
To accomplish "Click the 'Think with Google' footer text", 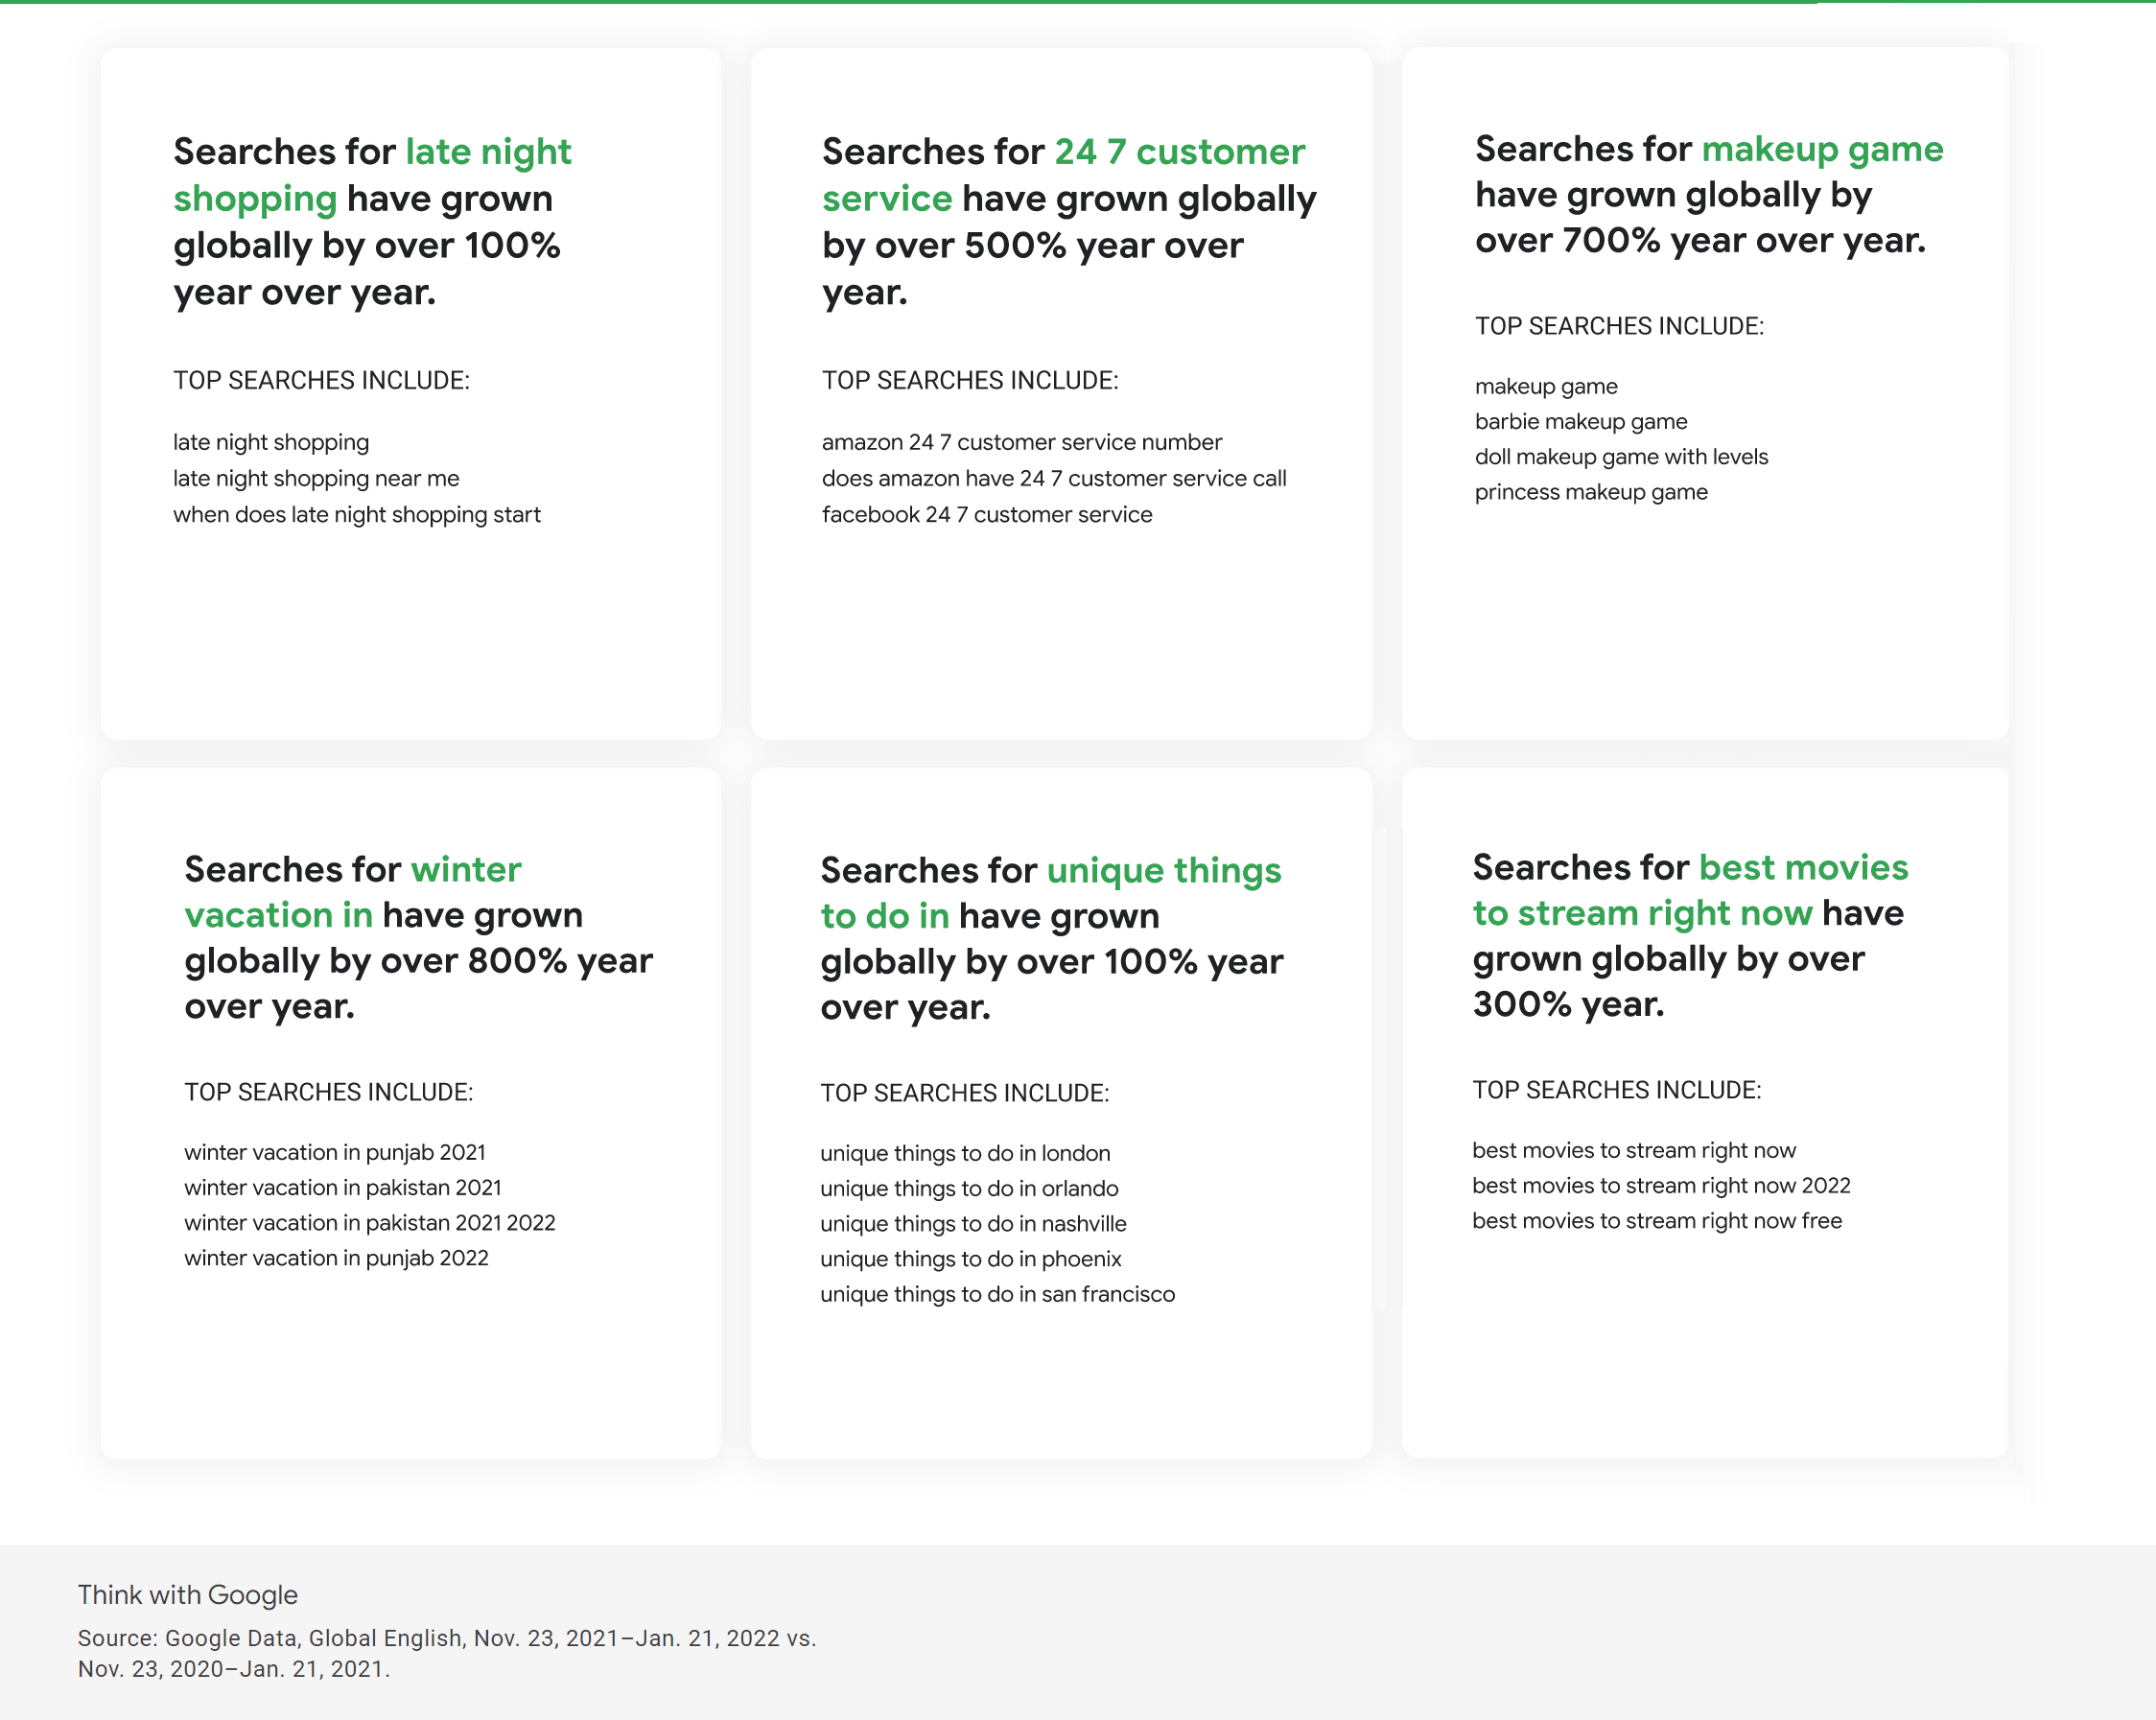I will (x=188, y=1594).
